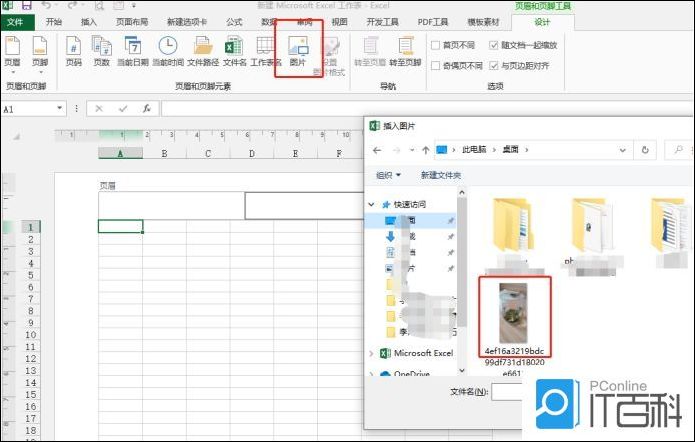Expand the Microsoft Excel tree node
Image resolution: width=695 pixels, height=442 pixels.
(x=371, y=353)
